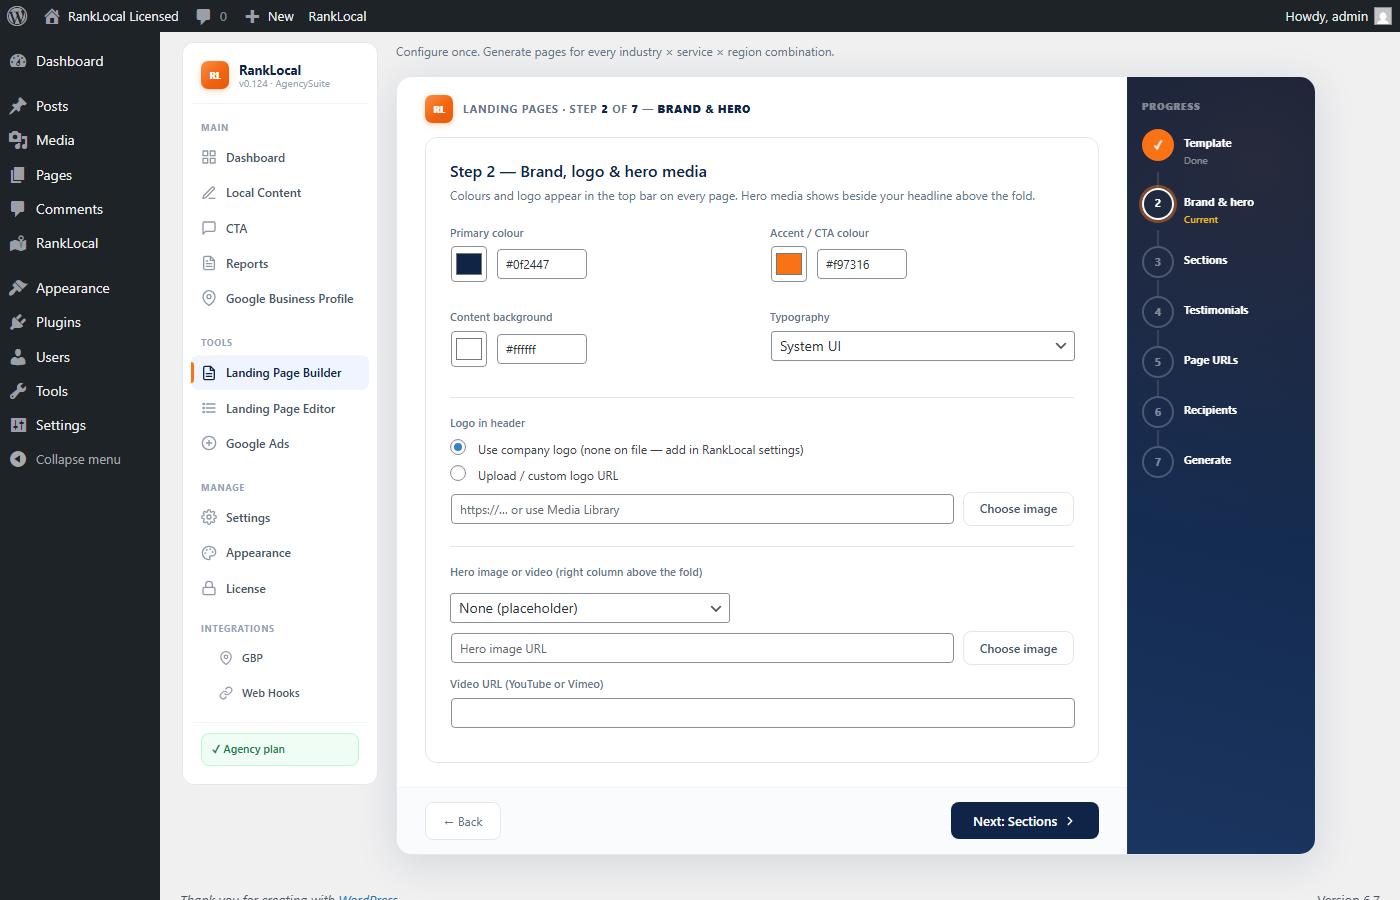Open the plugin Appearance item under Manage
The image size is (1400, 900).
pyautogui.click(x=280, y=553)
